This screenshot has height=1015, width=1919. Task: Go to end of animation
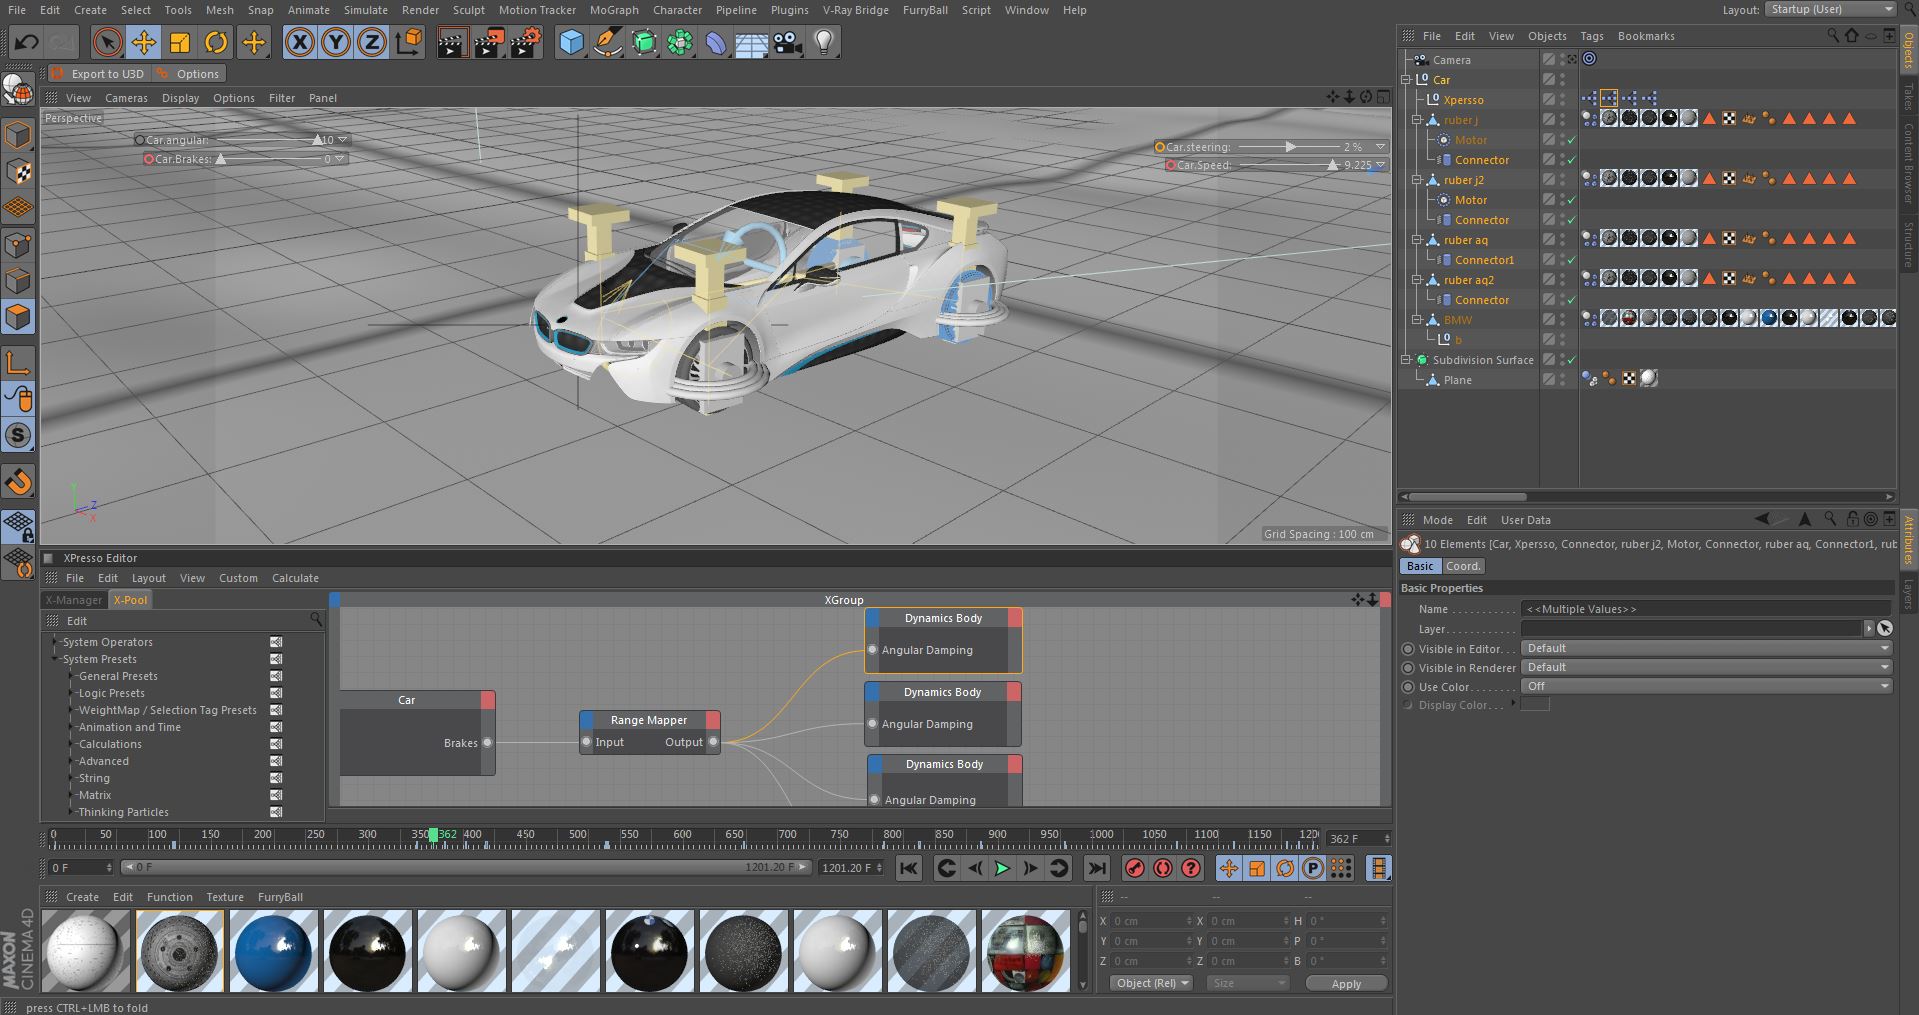click(x=1096, y=868)
